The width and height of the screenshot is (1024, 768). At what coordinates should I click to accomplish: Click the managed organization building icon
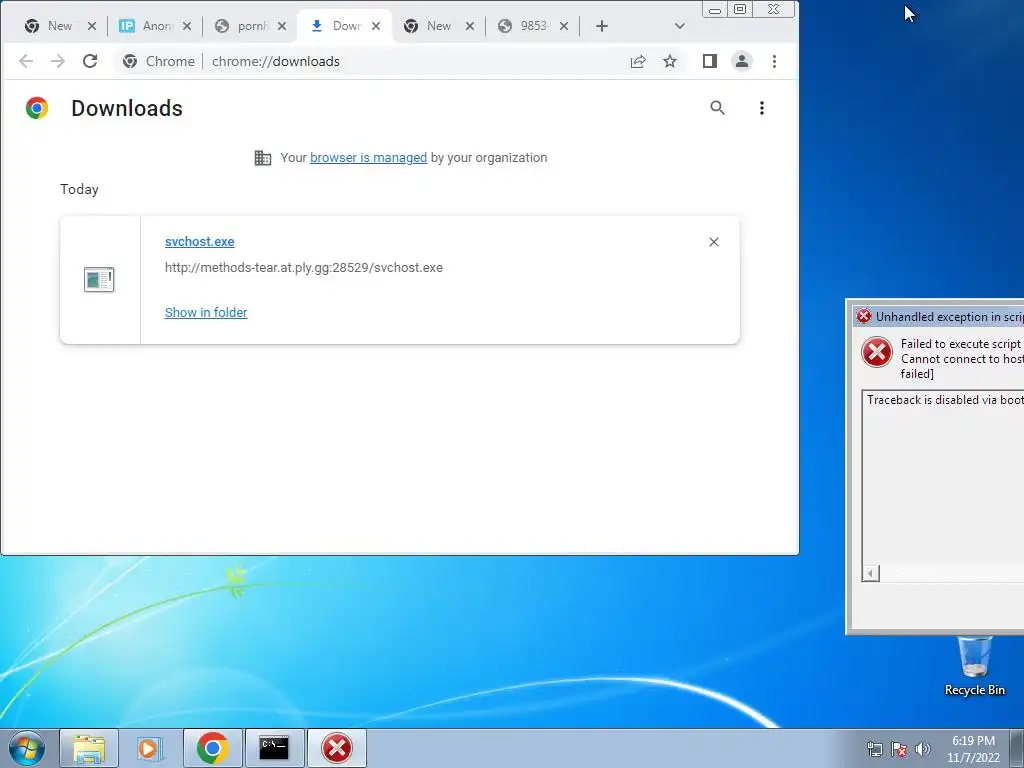coord(263,158)
